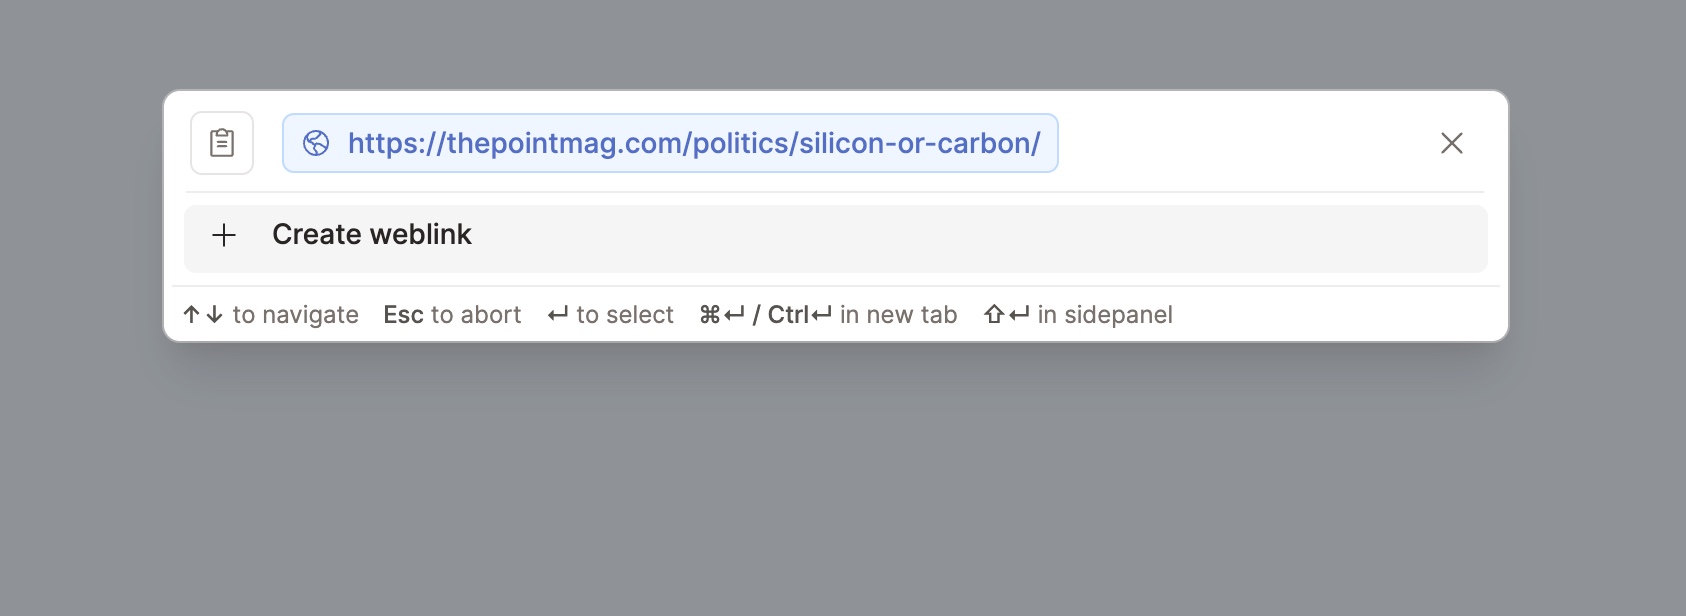This screenshot has height=616, width=1686.
Task: Click the shift arrow icon for sidepanel
Action: pos(994,315)
